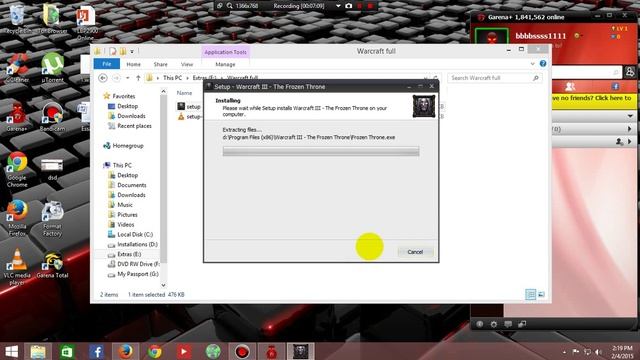Open Extras (E:) drive
Image resolution: width=640 pixels, height=360 pixels.
[129, 254]
